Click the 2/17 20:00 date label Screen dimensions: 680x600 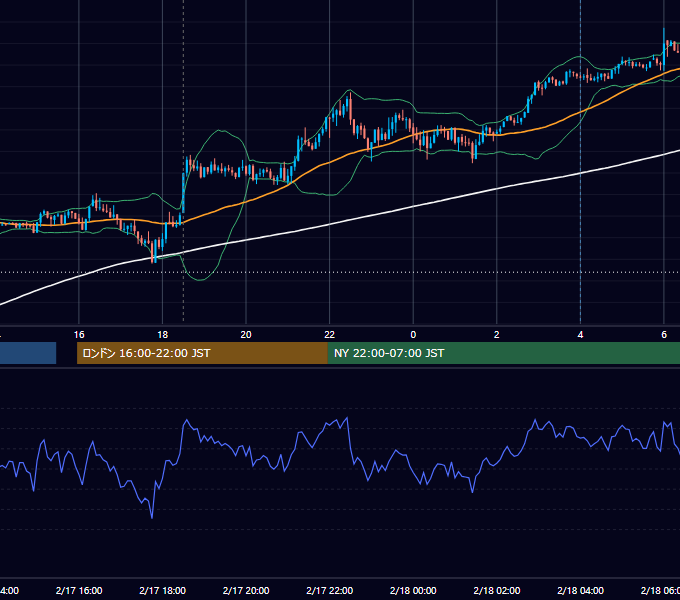coord(246,590)
